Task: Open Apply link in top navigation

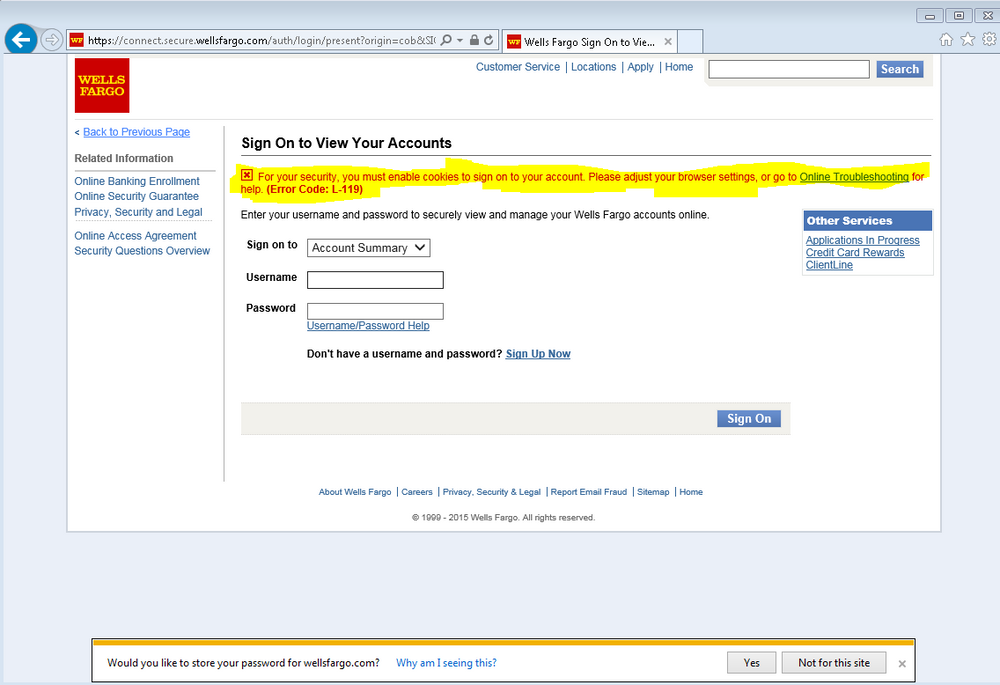Action: click(640, 67)
